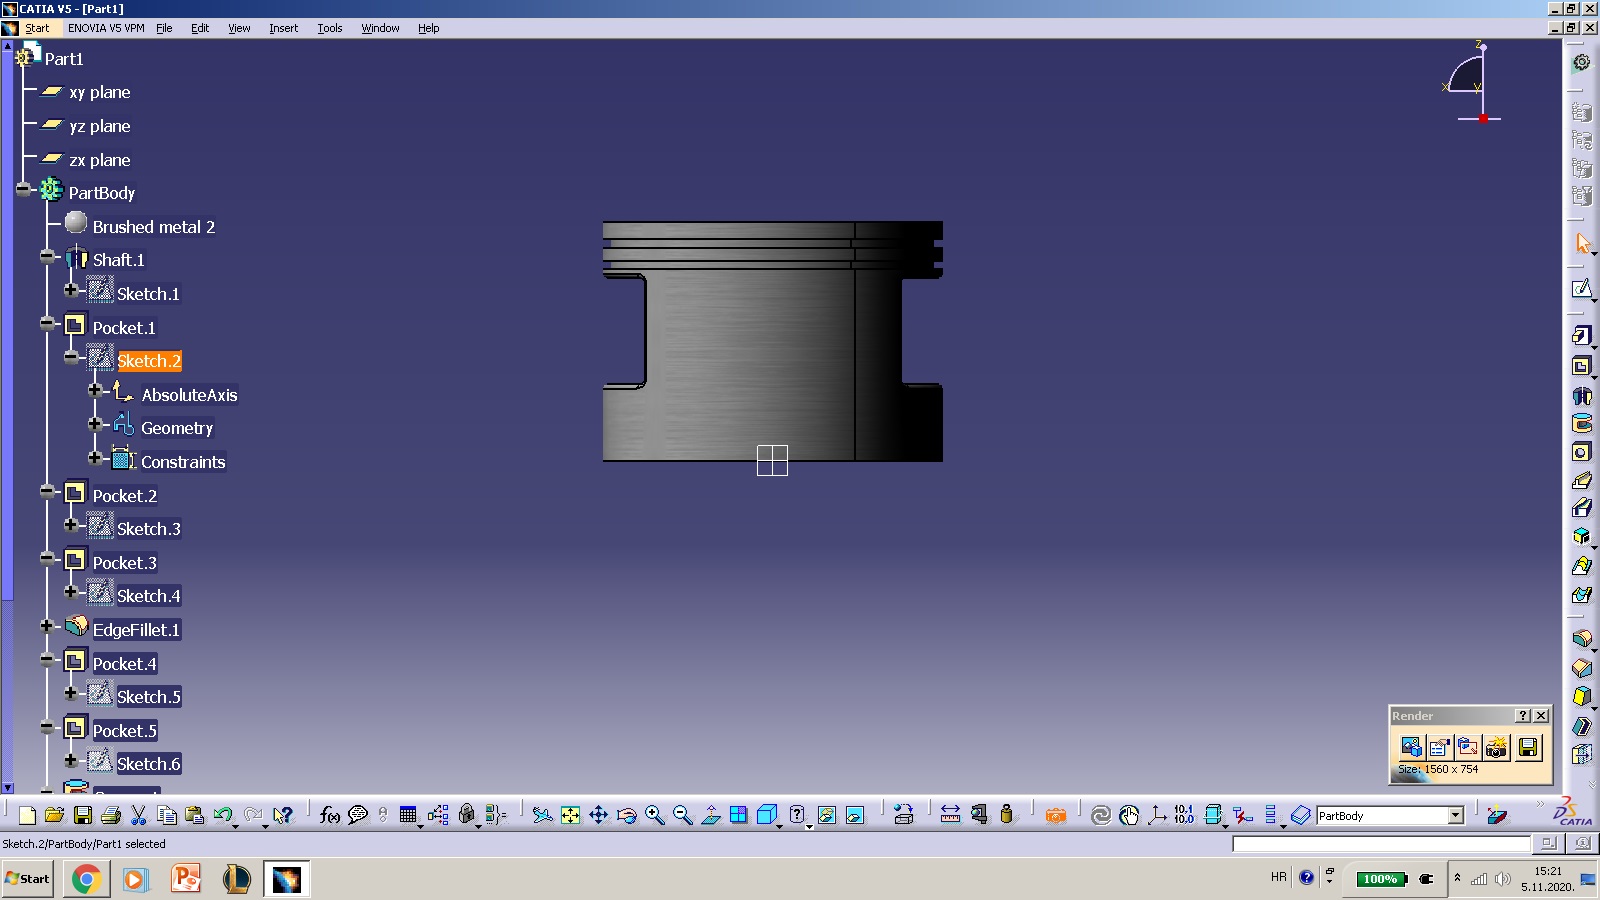Click the Fit All In view icon
This screenshot has height=900, width=1600.
coord(570,816)
